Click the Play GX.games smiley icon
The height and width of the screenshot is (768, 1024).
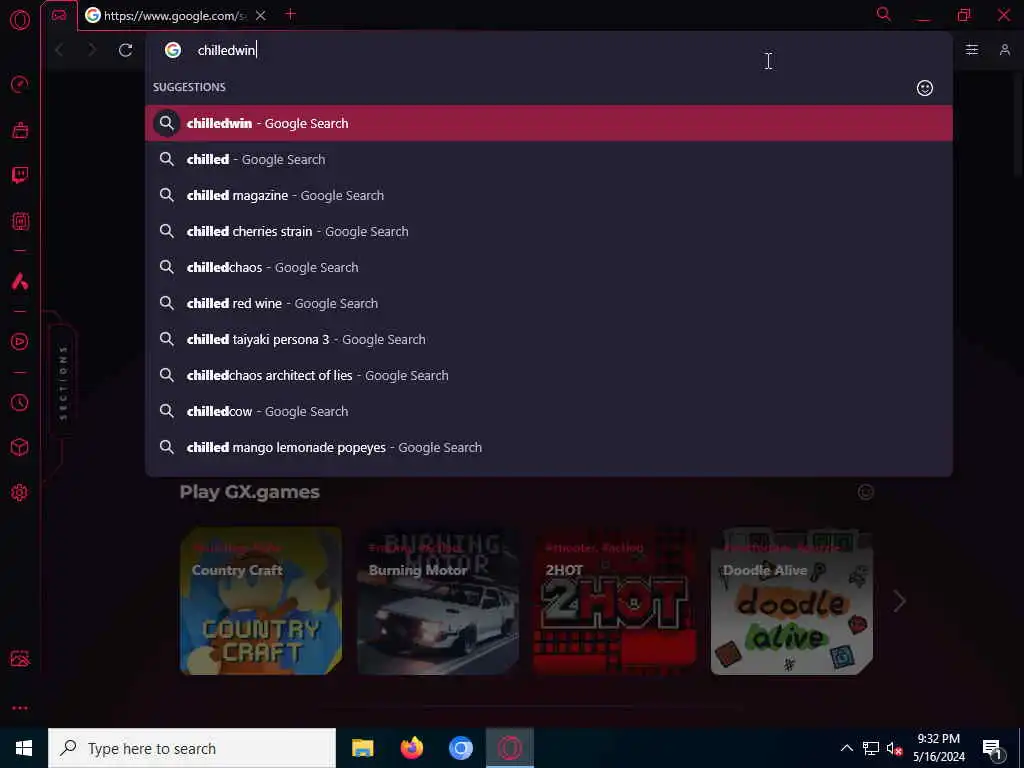pyautogui.click(x=865, y=492)
